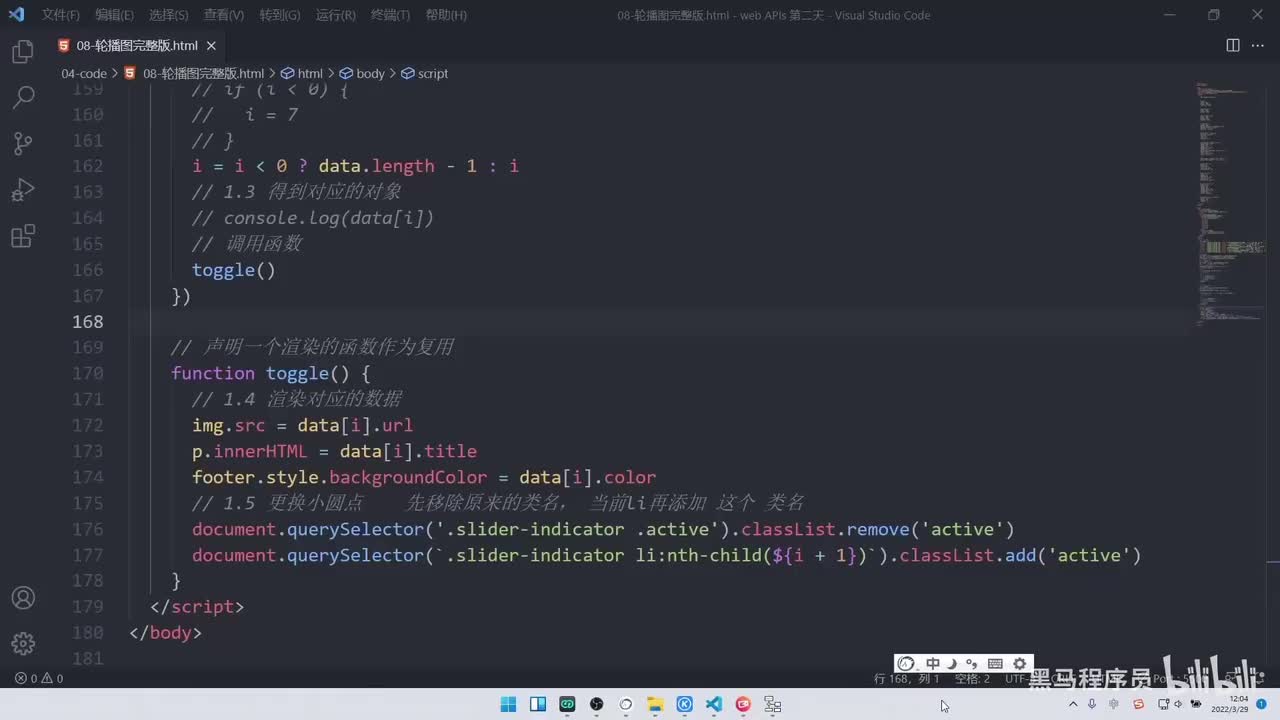Open the editor more actions ellipsis
Image resolution: width=1280 pixels, height=720 pixels.
pyautogui.click(x=1259, y=46)
